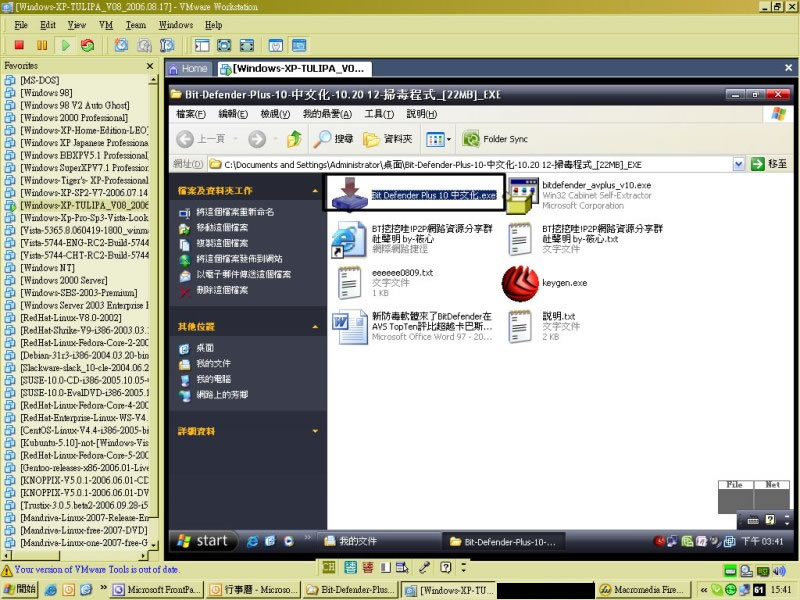
Task: Open the Explorer 檢視(V) menu
Action: click(275, 114)
